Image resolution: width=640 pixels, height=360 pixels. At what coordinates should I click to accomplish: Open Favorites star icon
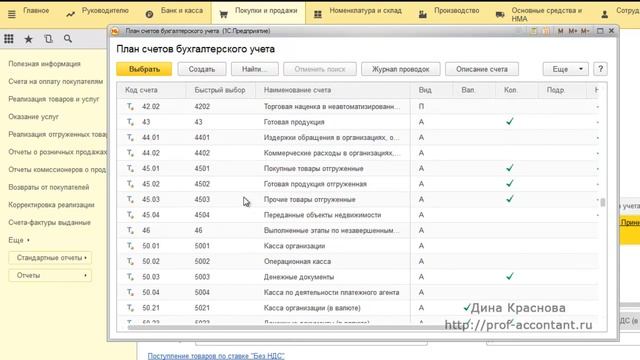(29, 39)
